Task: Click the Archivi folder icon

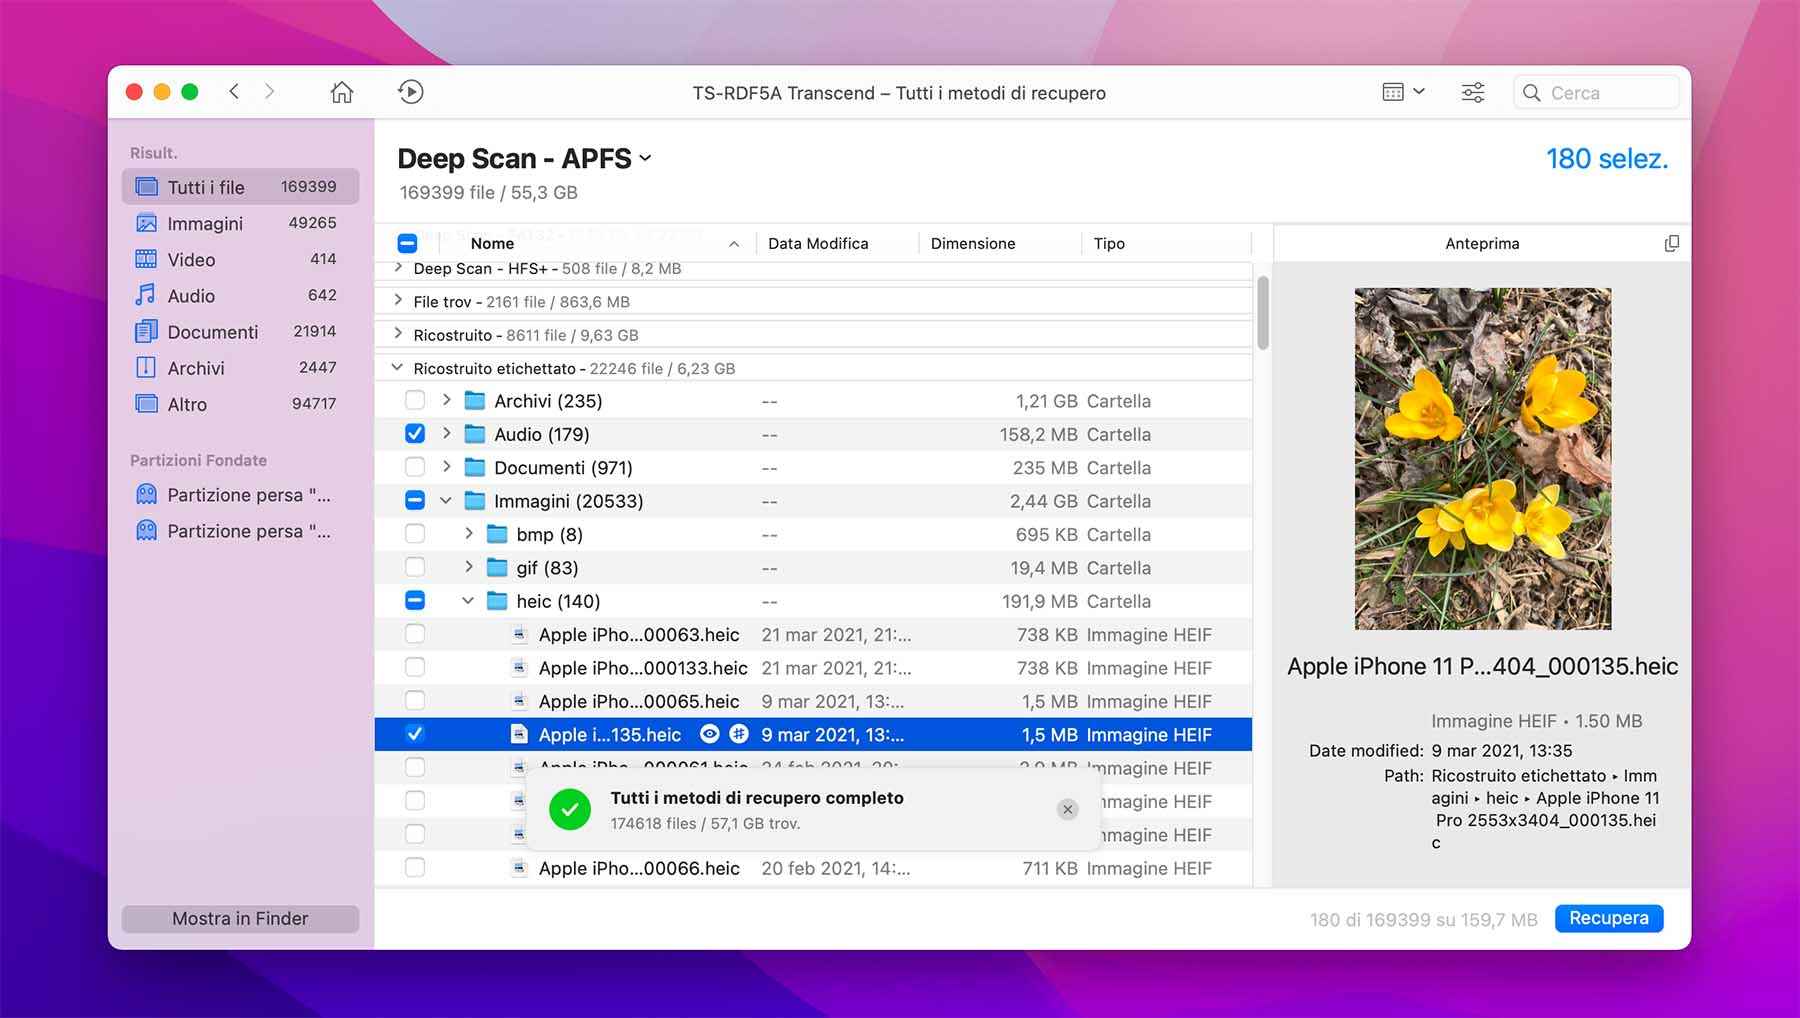Action: pos(475,401)
